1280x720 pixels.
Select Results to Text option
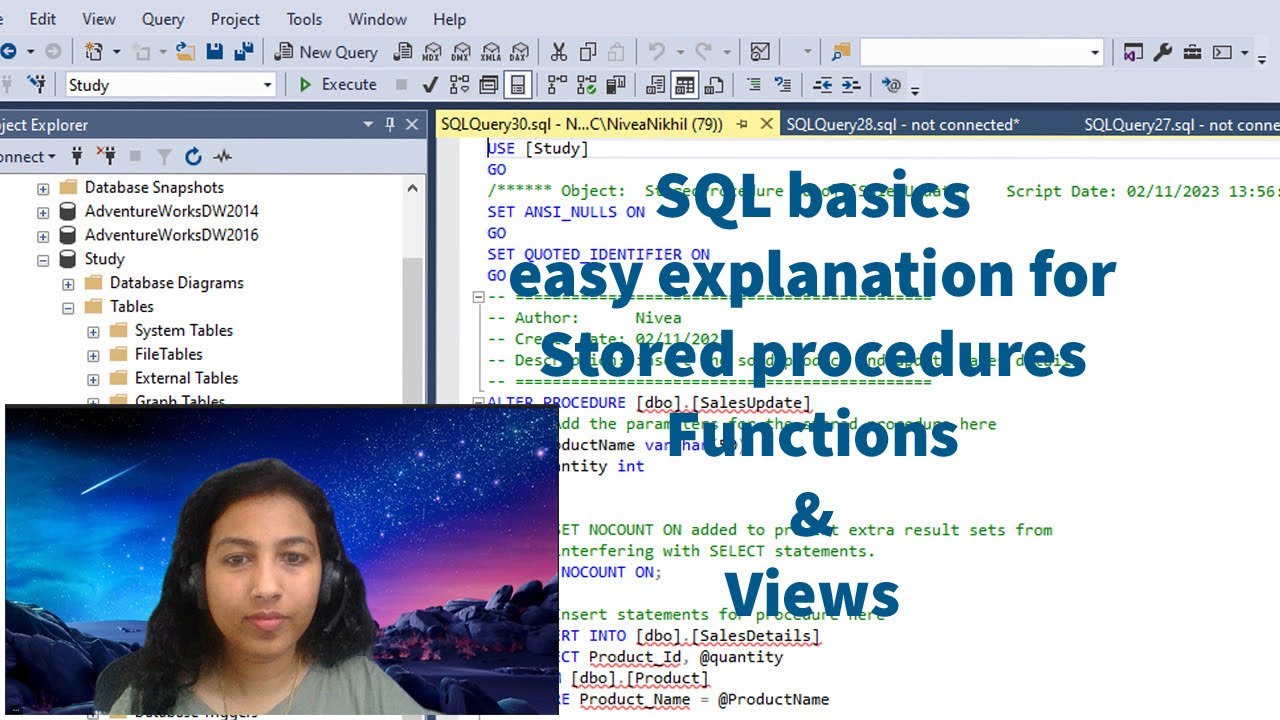coord(655,85)
